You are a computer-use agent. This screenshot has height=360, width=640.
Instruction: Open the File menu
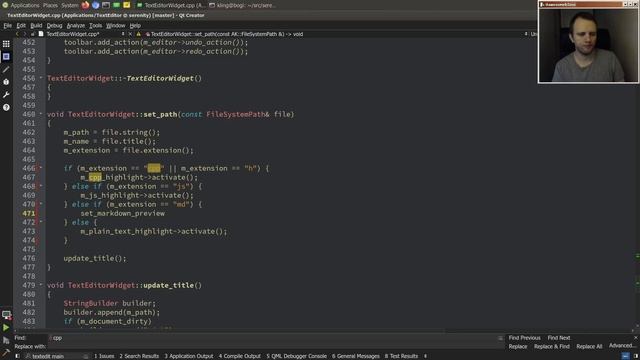coord(8,25)
